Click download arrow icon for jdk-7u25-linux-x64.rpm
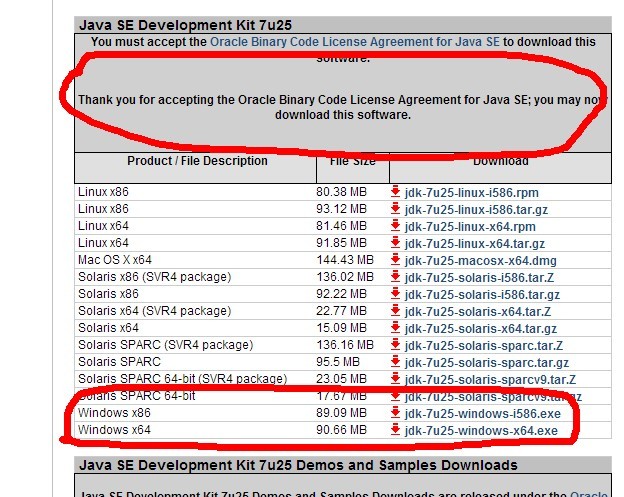 (395, 226)
